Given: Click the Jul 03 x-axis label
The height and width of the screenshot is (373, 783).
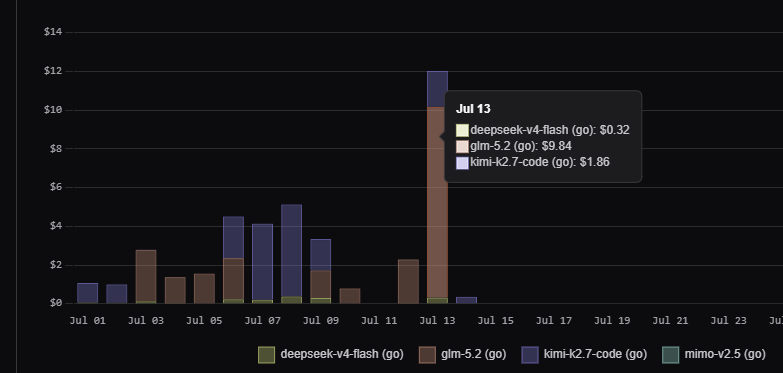Looking at the screenshot, I should pos(146,321).
